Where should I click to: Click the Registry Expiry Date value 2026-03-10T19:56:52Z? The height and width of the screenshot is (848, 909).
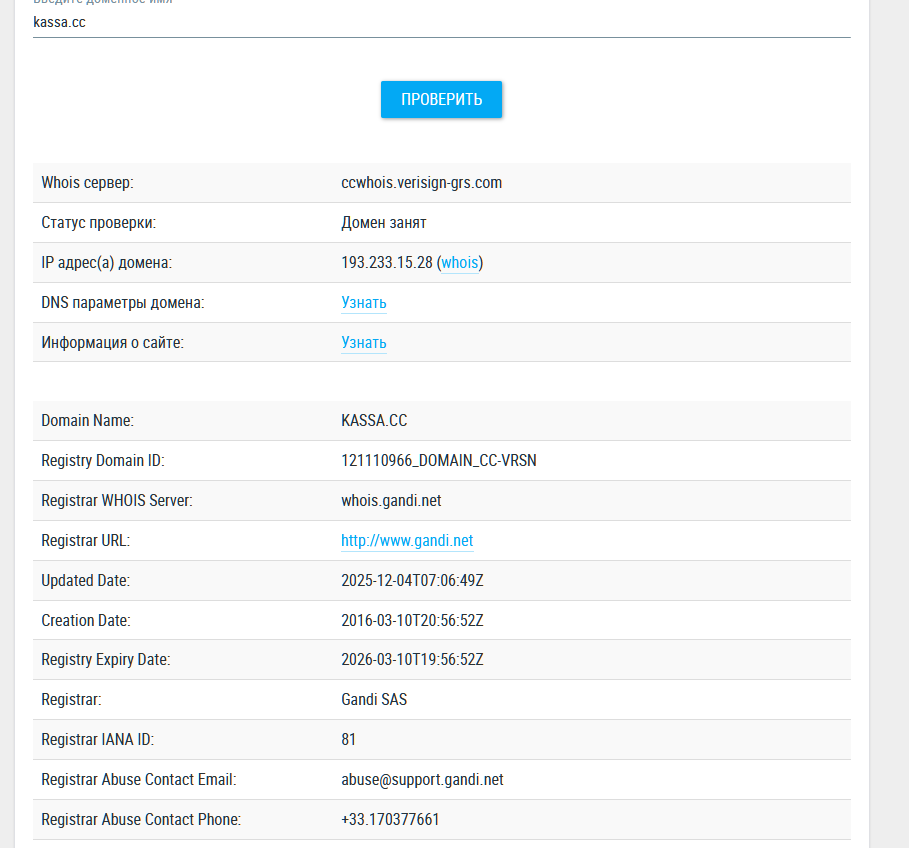pyautogui.click(x=412, y=660)
